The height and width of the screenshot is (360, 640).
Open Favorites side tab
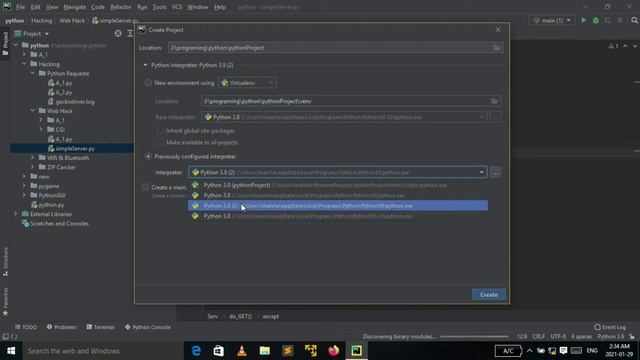(x=5, y=301)
